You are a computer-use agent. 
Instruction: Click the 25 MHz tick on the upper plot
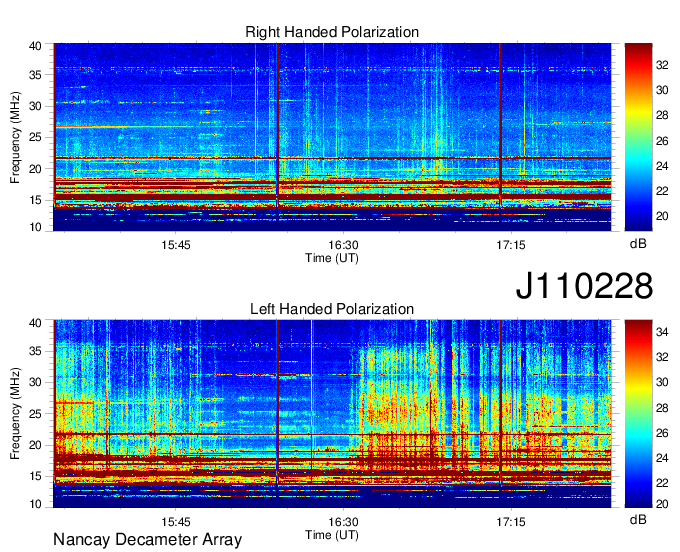pyautogui.click(x=35, y=137)
